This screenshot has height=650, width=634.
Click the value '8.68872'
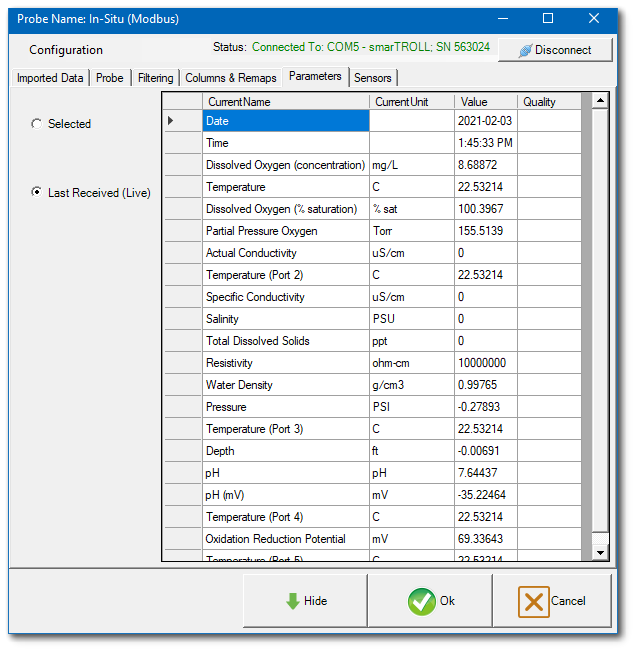pyautogui.click(x=486, y=165)
